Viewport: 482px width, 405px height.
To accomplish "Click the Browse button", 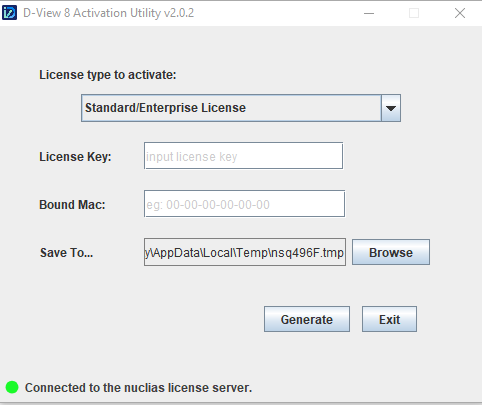I will tap(391, 252).
